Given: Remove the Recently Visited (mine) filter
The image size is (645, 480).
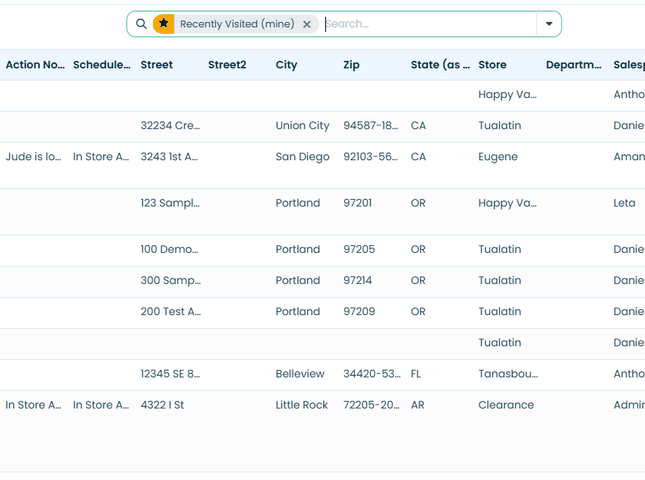Looking at the screenshot, I should pyautogui.click(x=306, y=24).
